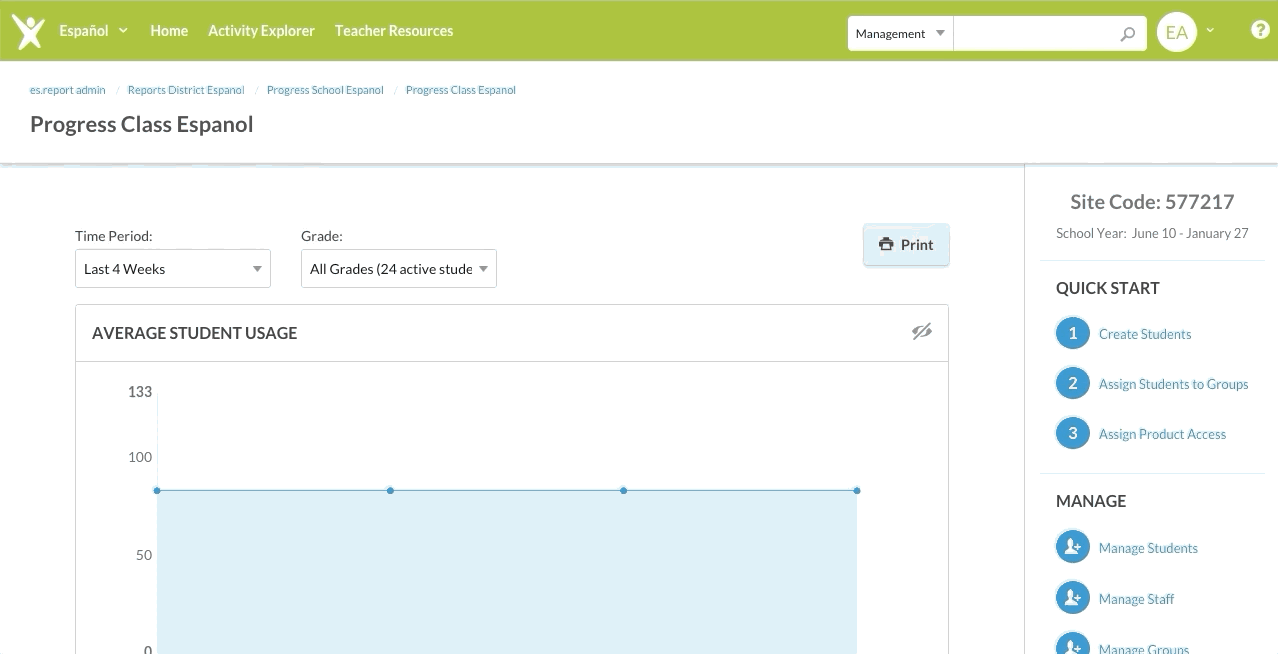
Task: Hide the Average Student Usage panel
Action: click(921, 332)
